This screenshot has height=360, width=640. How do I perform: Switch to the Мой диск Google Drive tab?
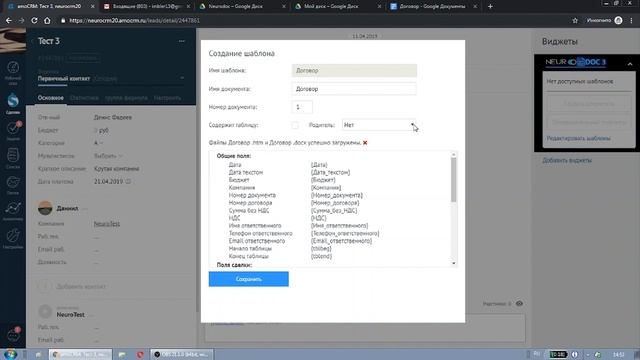[x=337, y=6]
